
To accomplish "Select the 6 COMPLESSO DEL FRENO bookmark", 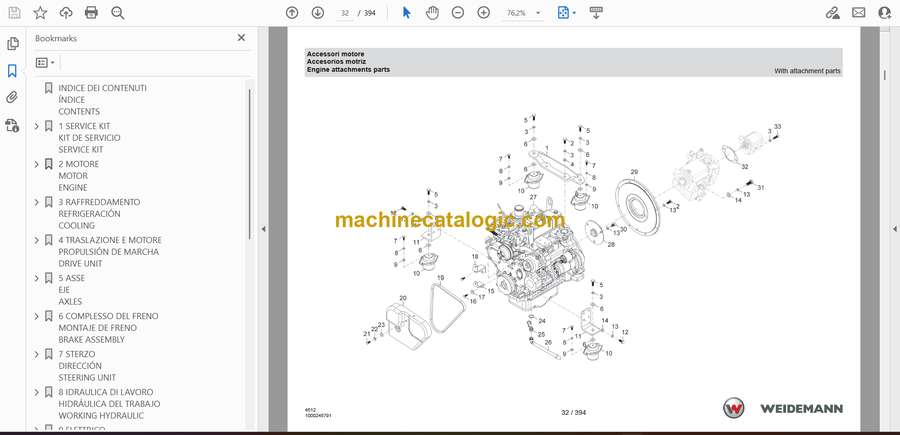I will point(108,328).
